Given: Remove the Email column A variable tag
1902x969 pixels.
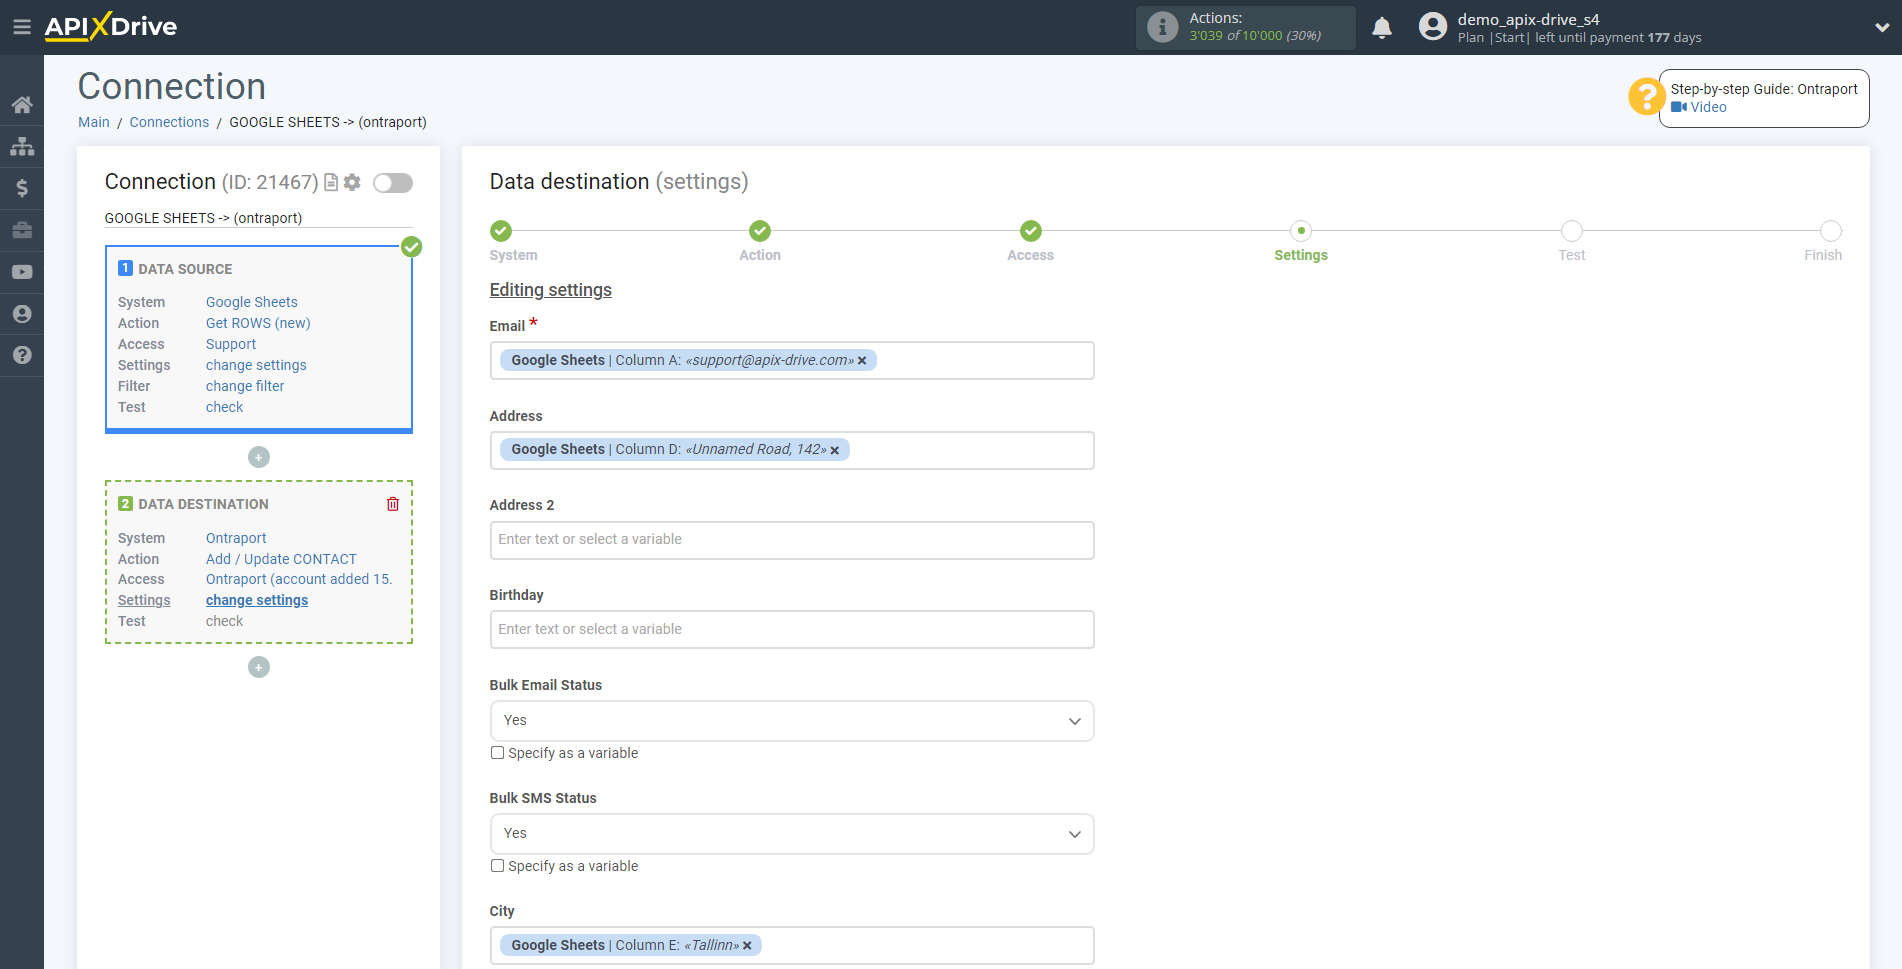Looking at the screenshot, I should (862, 361).
